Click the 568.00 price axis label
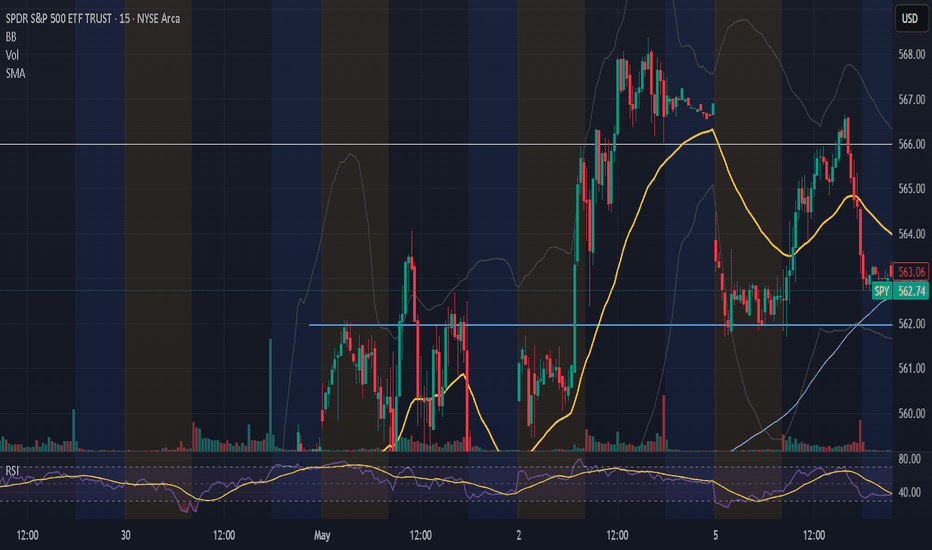932x550 pixels. point(911,55)
